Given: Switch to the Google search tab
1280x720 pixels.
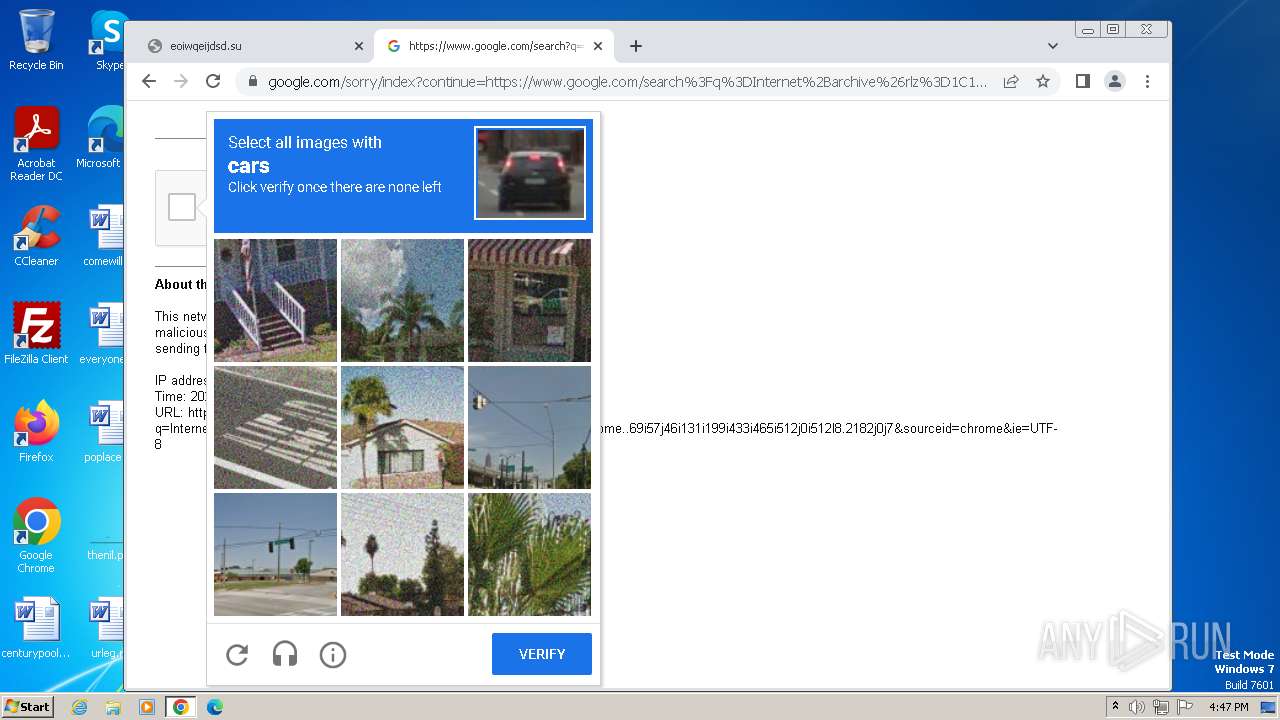Looking at the screenshot, I should pos(495,46).
